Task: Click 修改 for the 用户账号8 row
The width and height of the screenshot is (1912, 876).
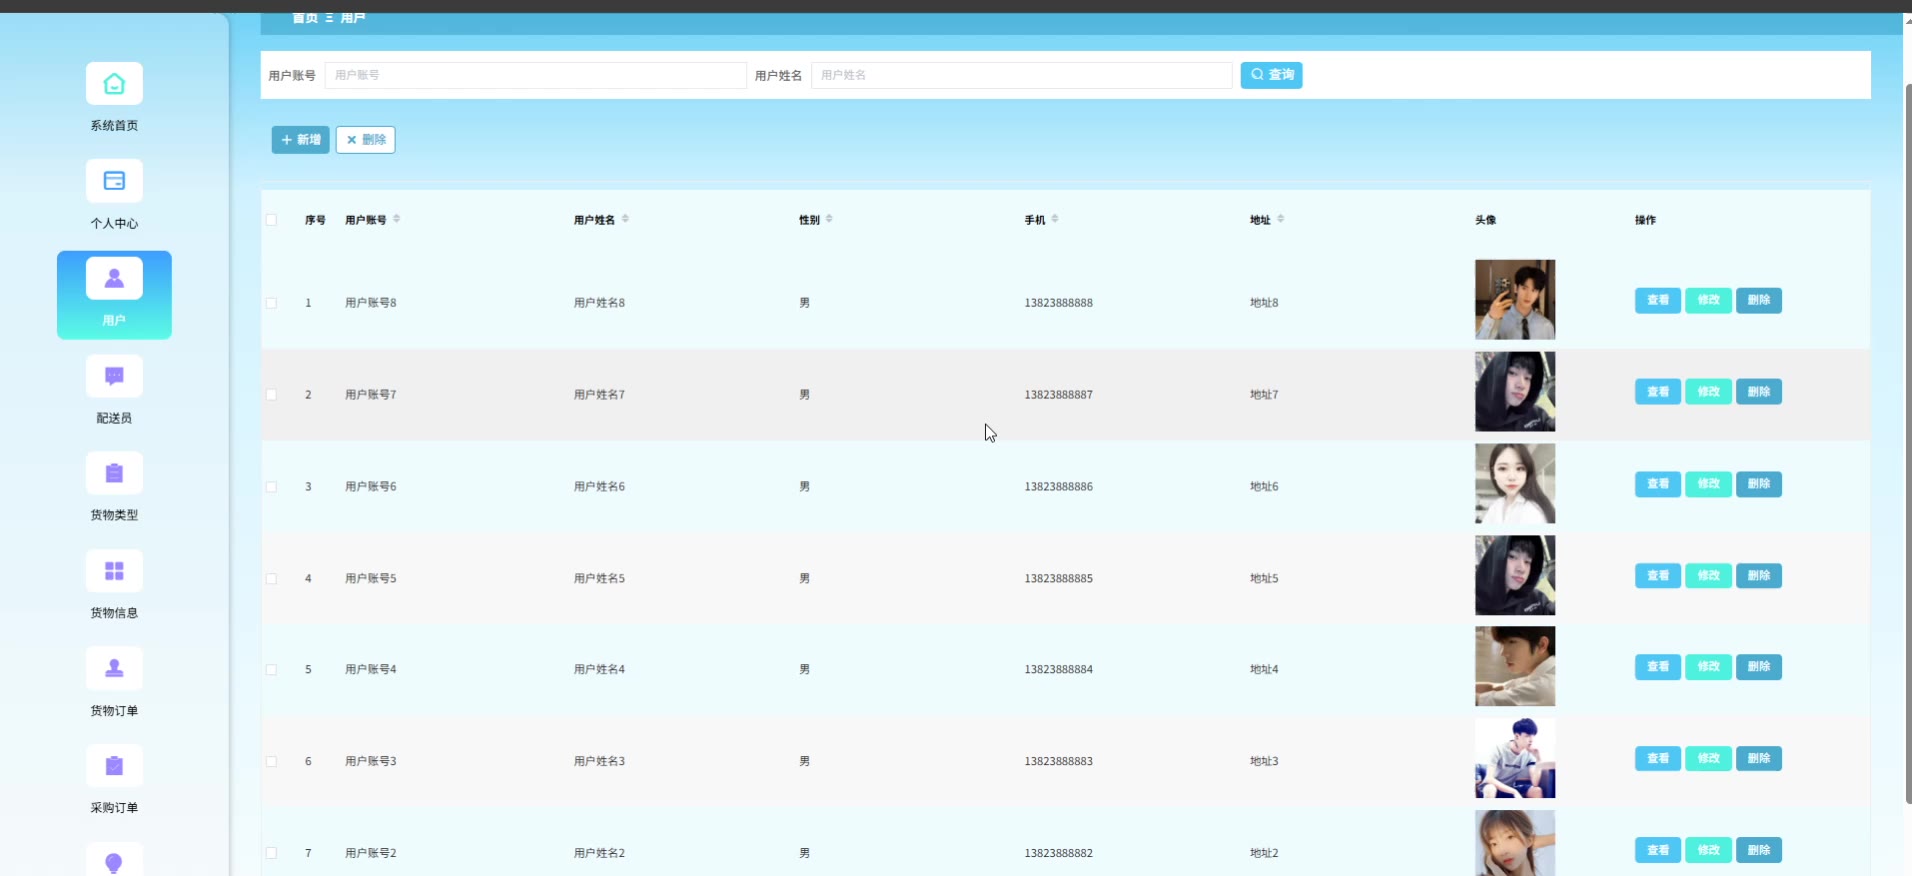Action: click(1708, 300)
